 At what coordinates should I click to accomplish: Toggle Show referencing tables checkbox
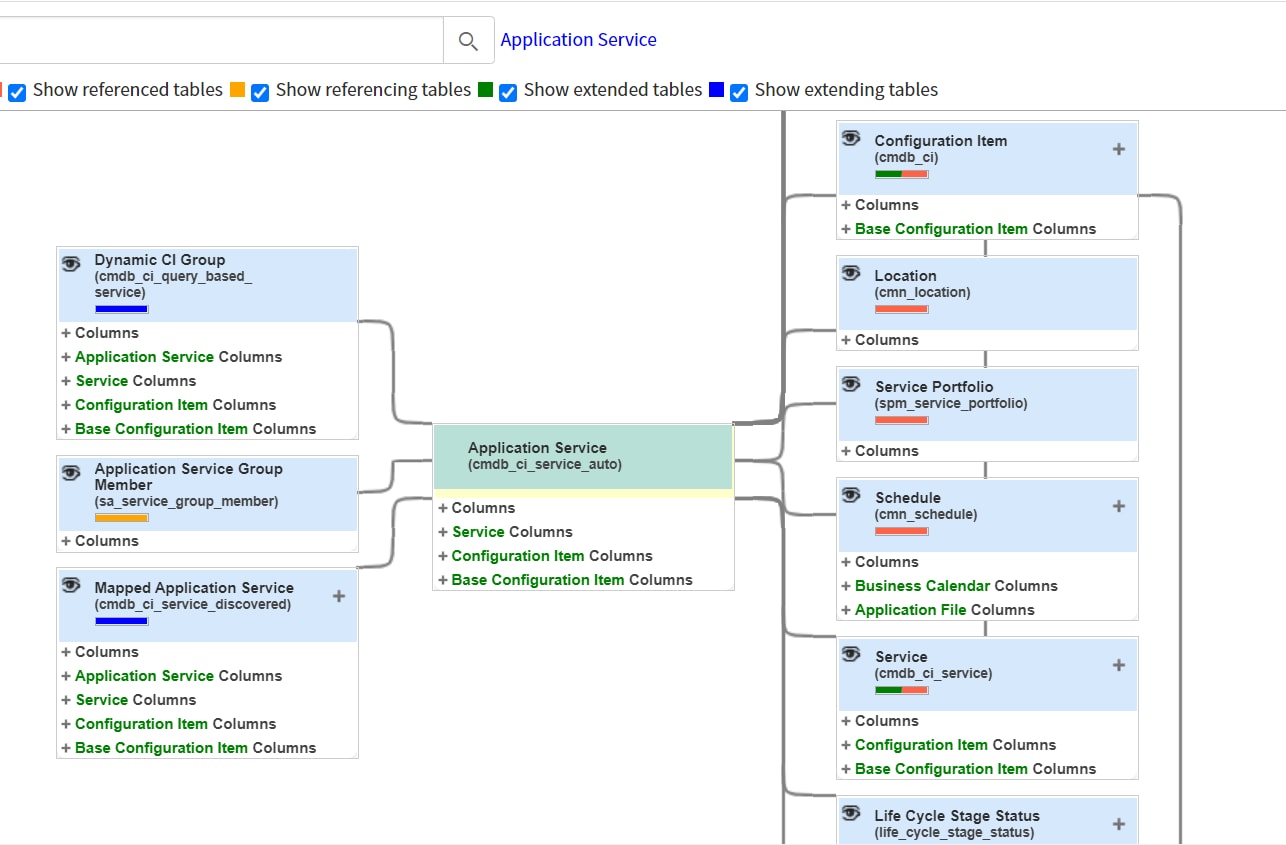pyautogui.click(x=260, y=92)
